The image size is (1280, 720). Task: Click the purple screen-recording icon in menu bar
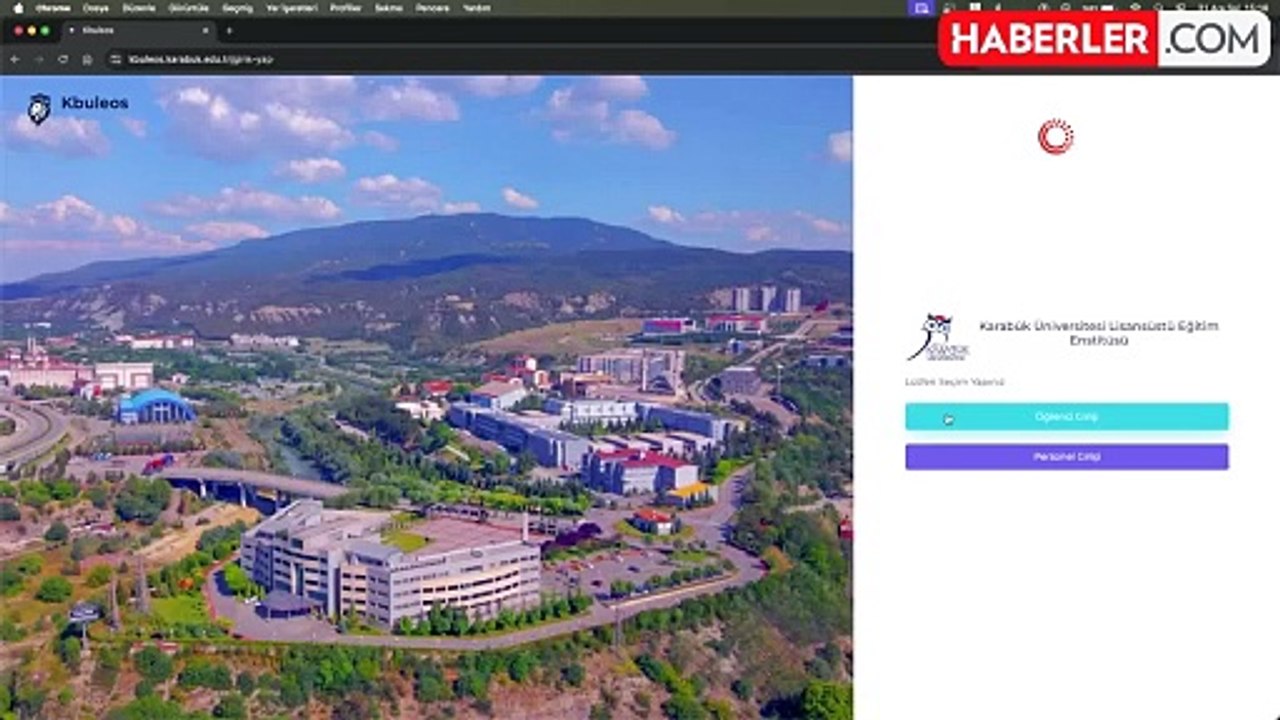pos(921,8)
